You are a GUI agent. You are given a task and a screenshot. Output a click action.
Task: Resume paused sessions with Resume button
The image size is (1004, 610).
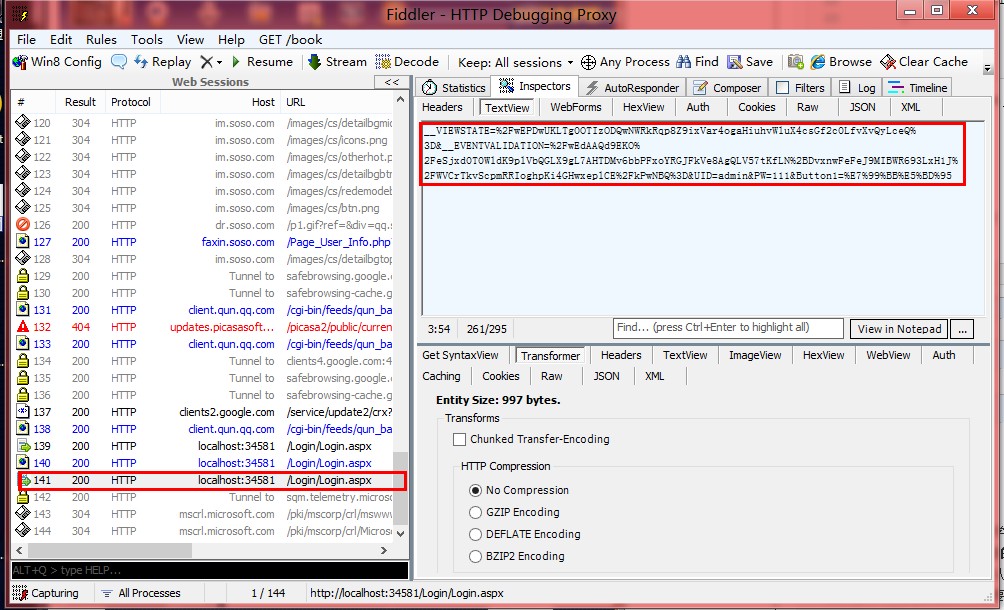point(260,62)
